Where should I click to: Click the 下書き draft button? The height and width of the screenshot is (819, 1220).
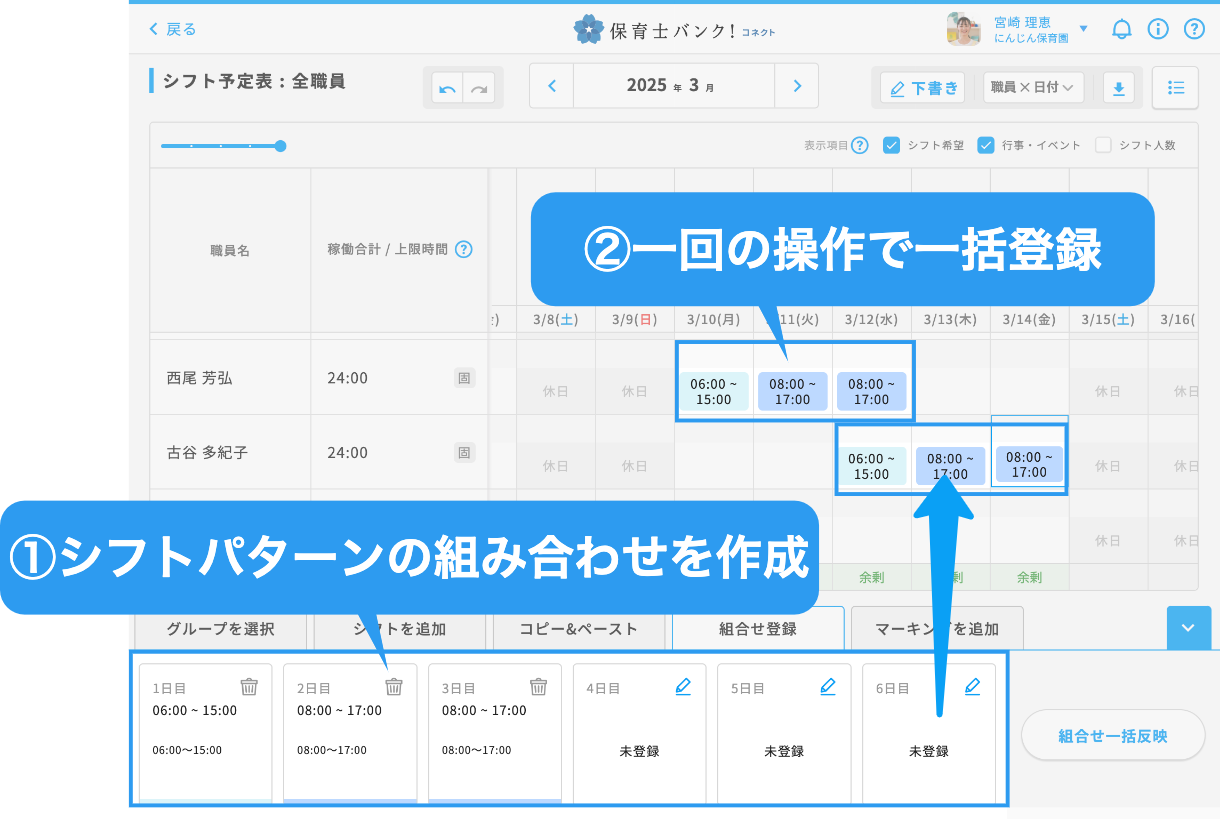coord(923,88)
